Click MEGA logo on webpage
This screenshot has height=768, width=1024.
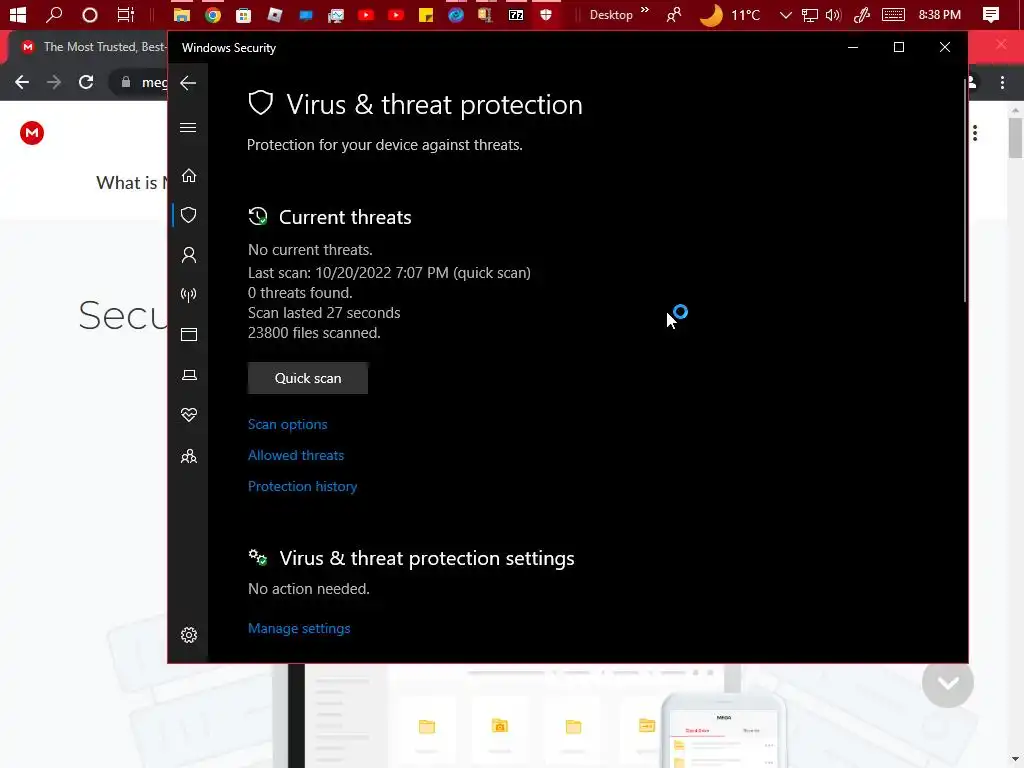coord(32,133)
